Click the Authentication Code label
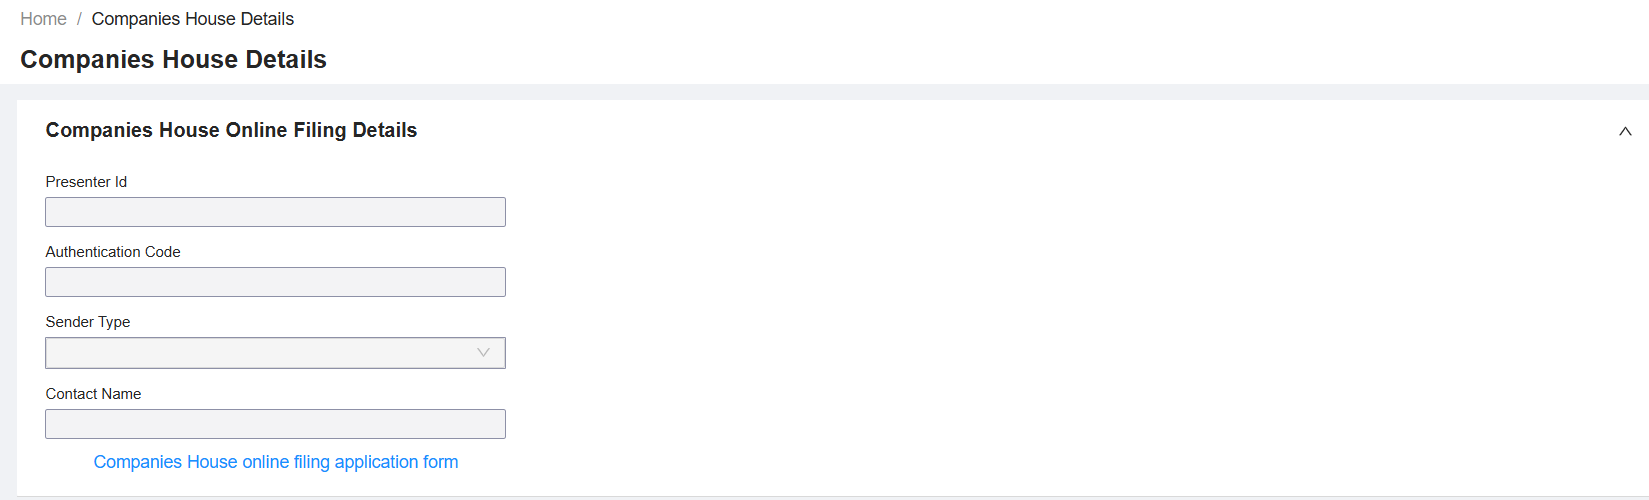This screenshot has height=500, width=1649. 113,252
